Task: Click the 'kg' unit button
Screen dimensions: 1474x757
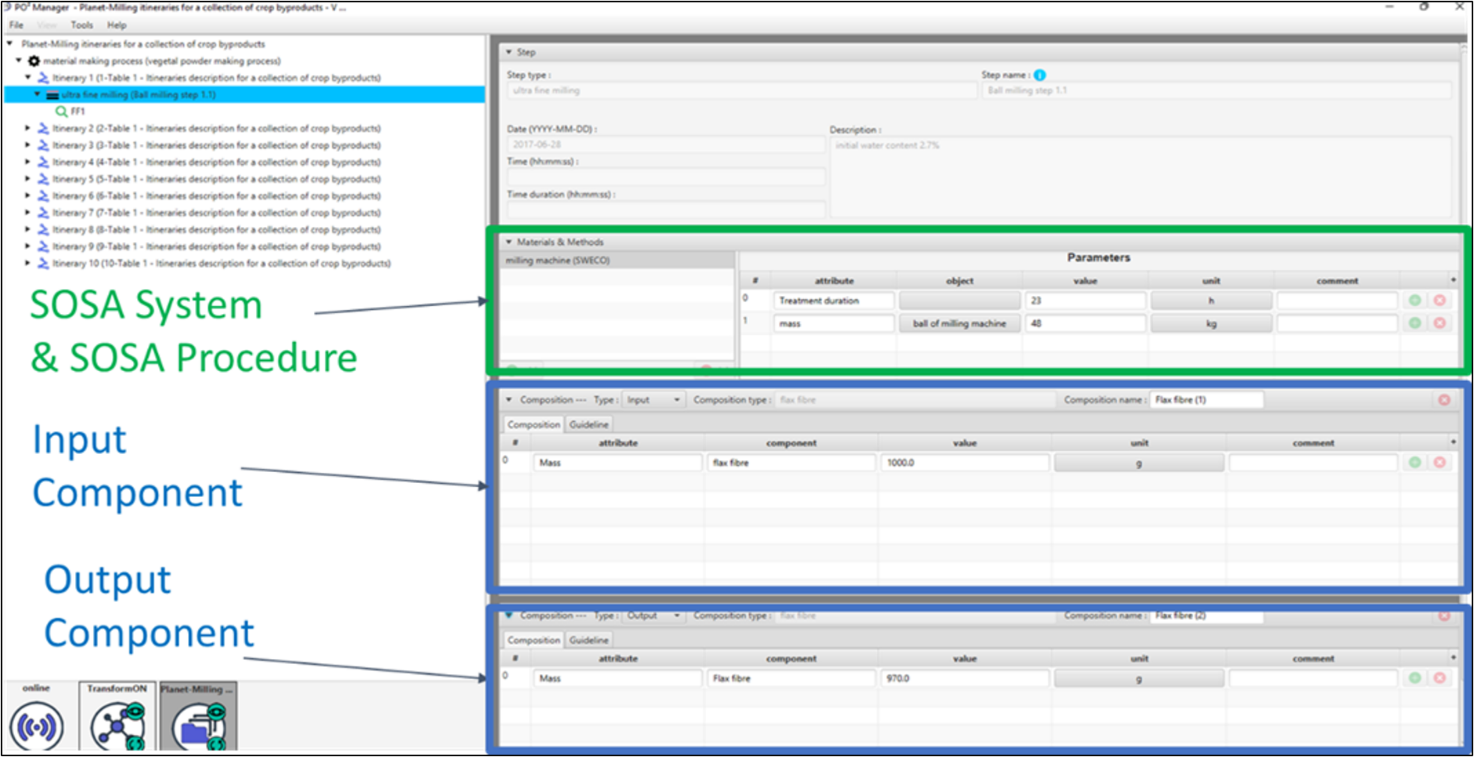Action: pos(1211,323)
